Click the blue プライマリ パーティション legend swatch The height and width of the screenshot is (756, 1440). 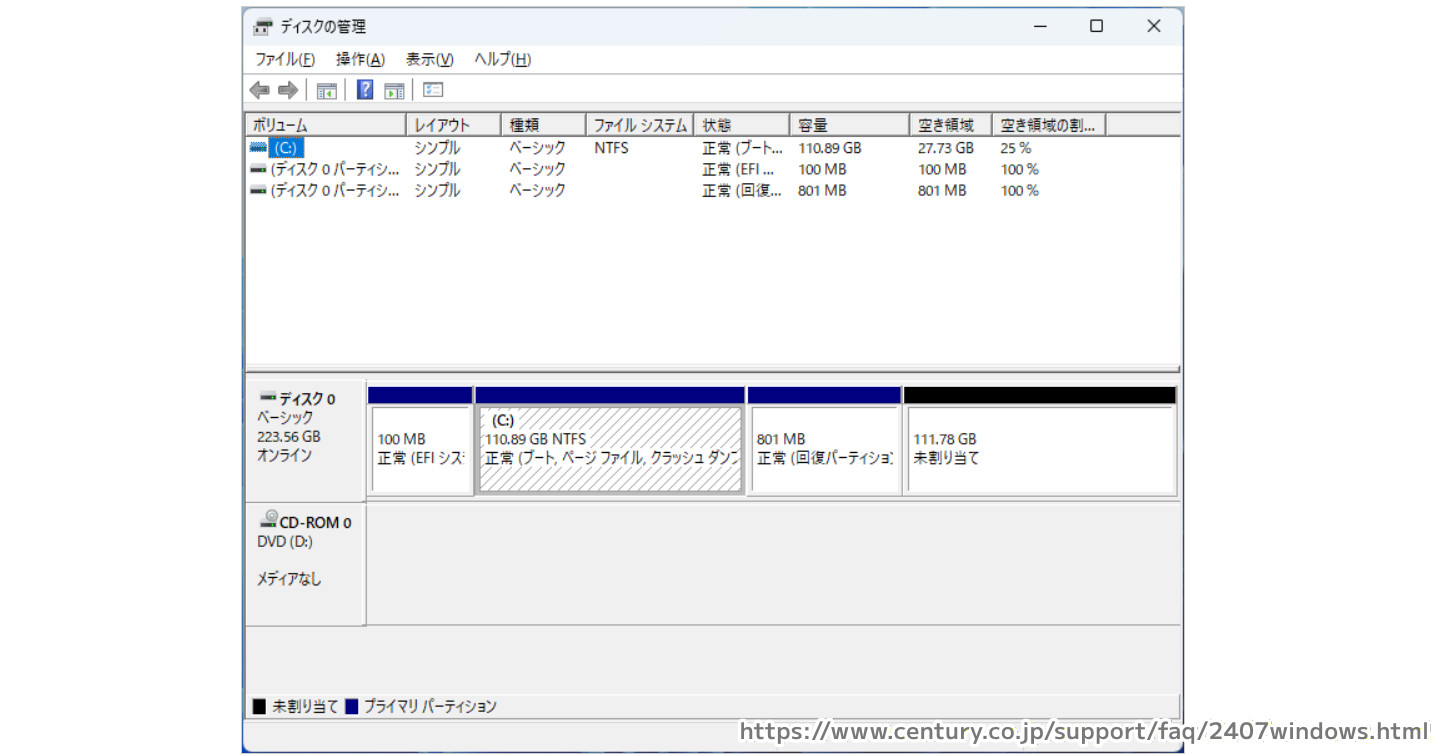(x=351, y=707)
